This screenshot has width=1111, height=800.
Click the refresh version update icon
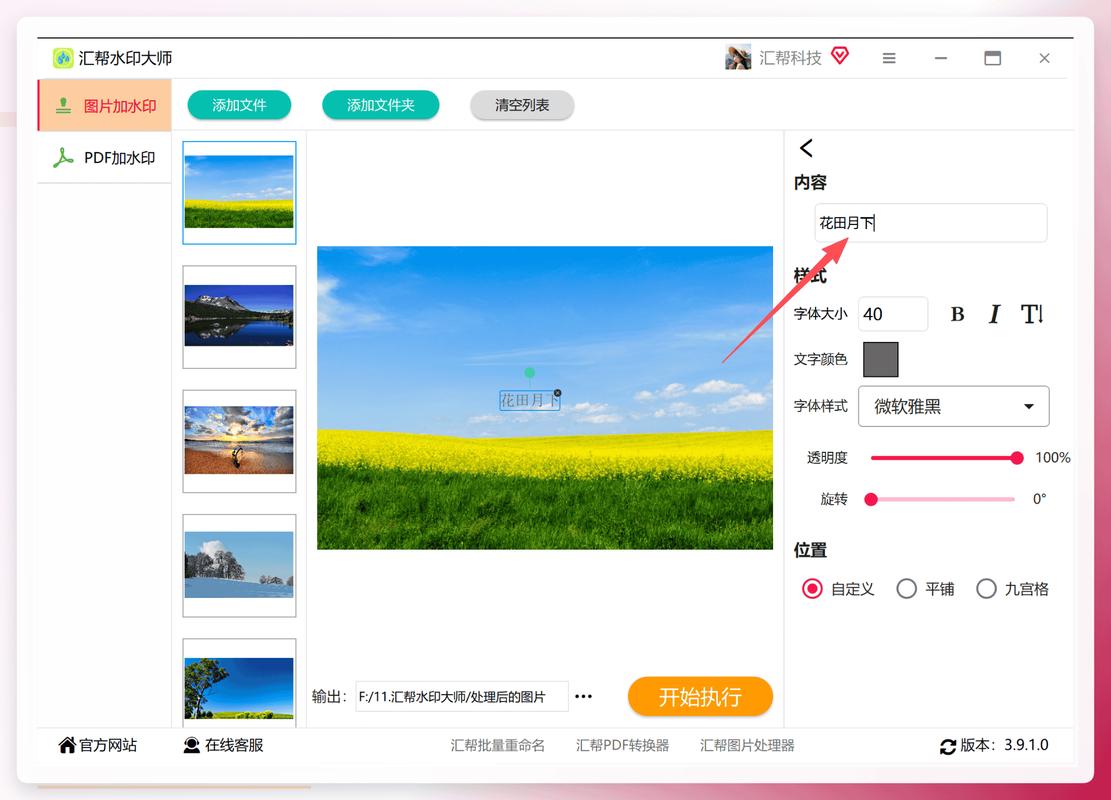pyautogui.click(x=947, y=746)
